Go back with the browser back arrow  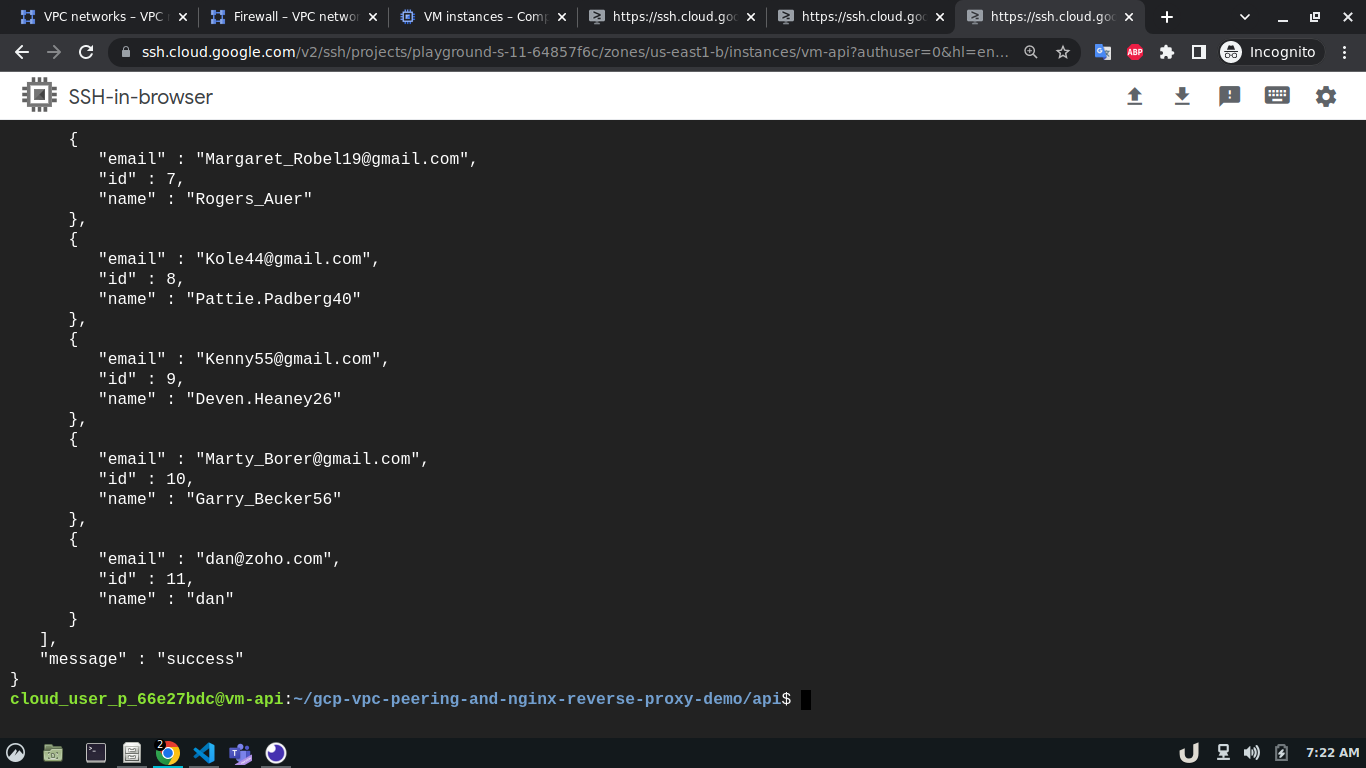click(22, 52)
